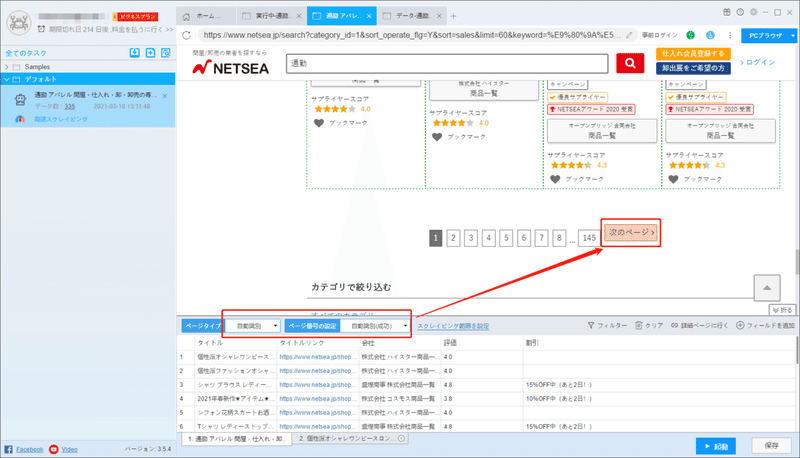Click the NETSEA logo

[x=230, y=67]
